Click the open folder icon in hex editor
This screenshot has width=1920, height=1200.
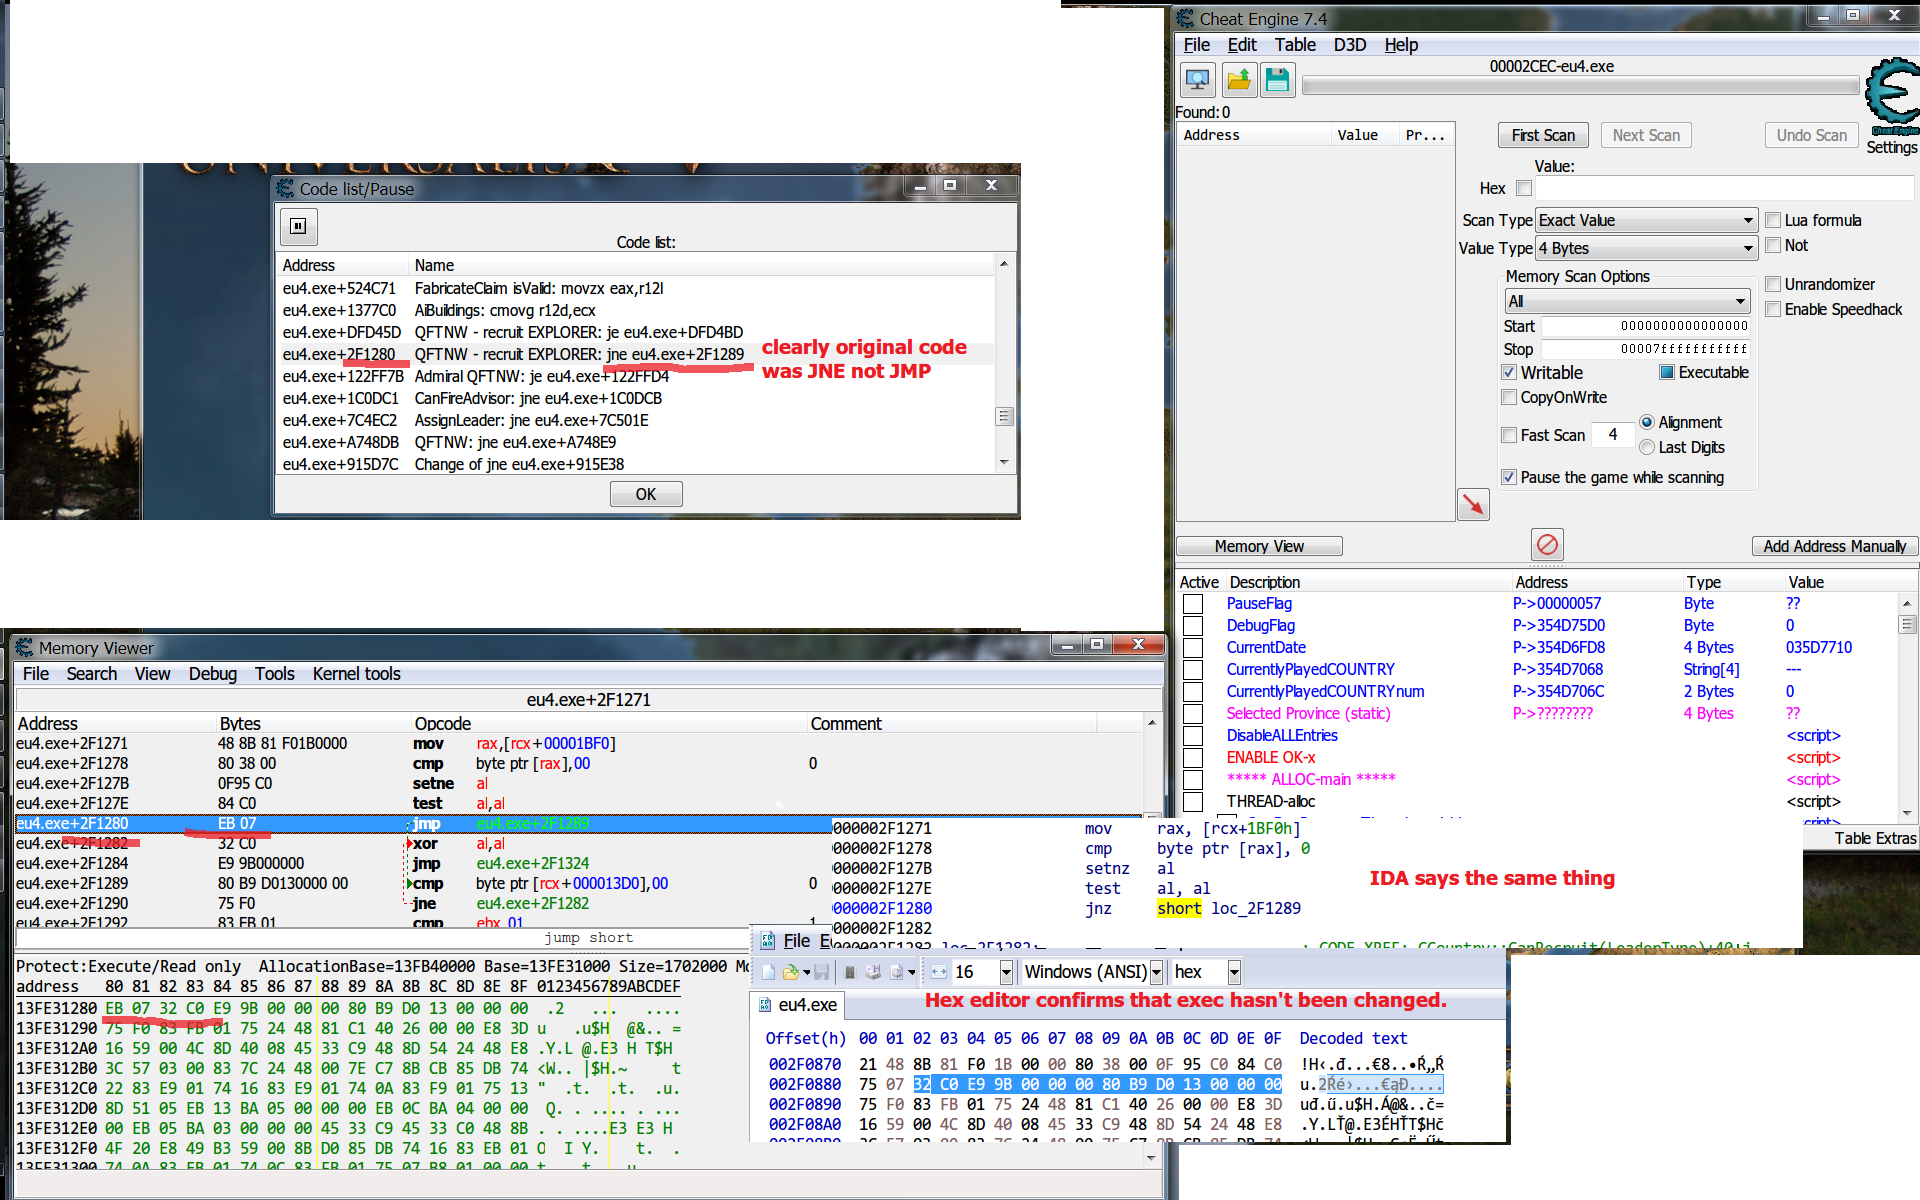(x=791, y=972)
